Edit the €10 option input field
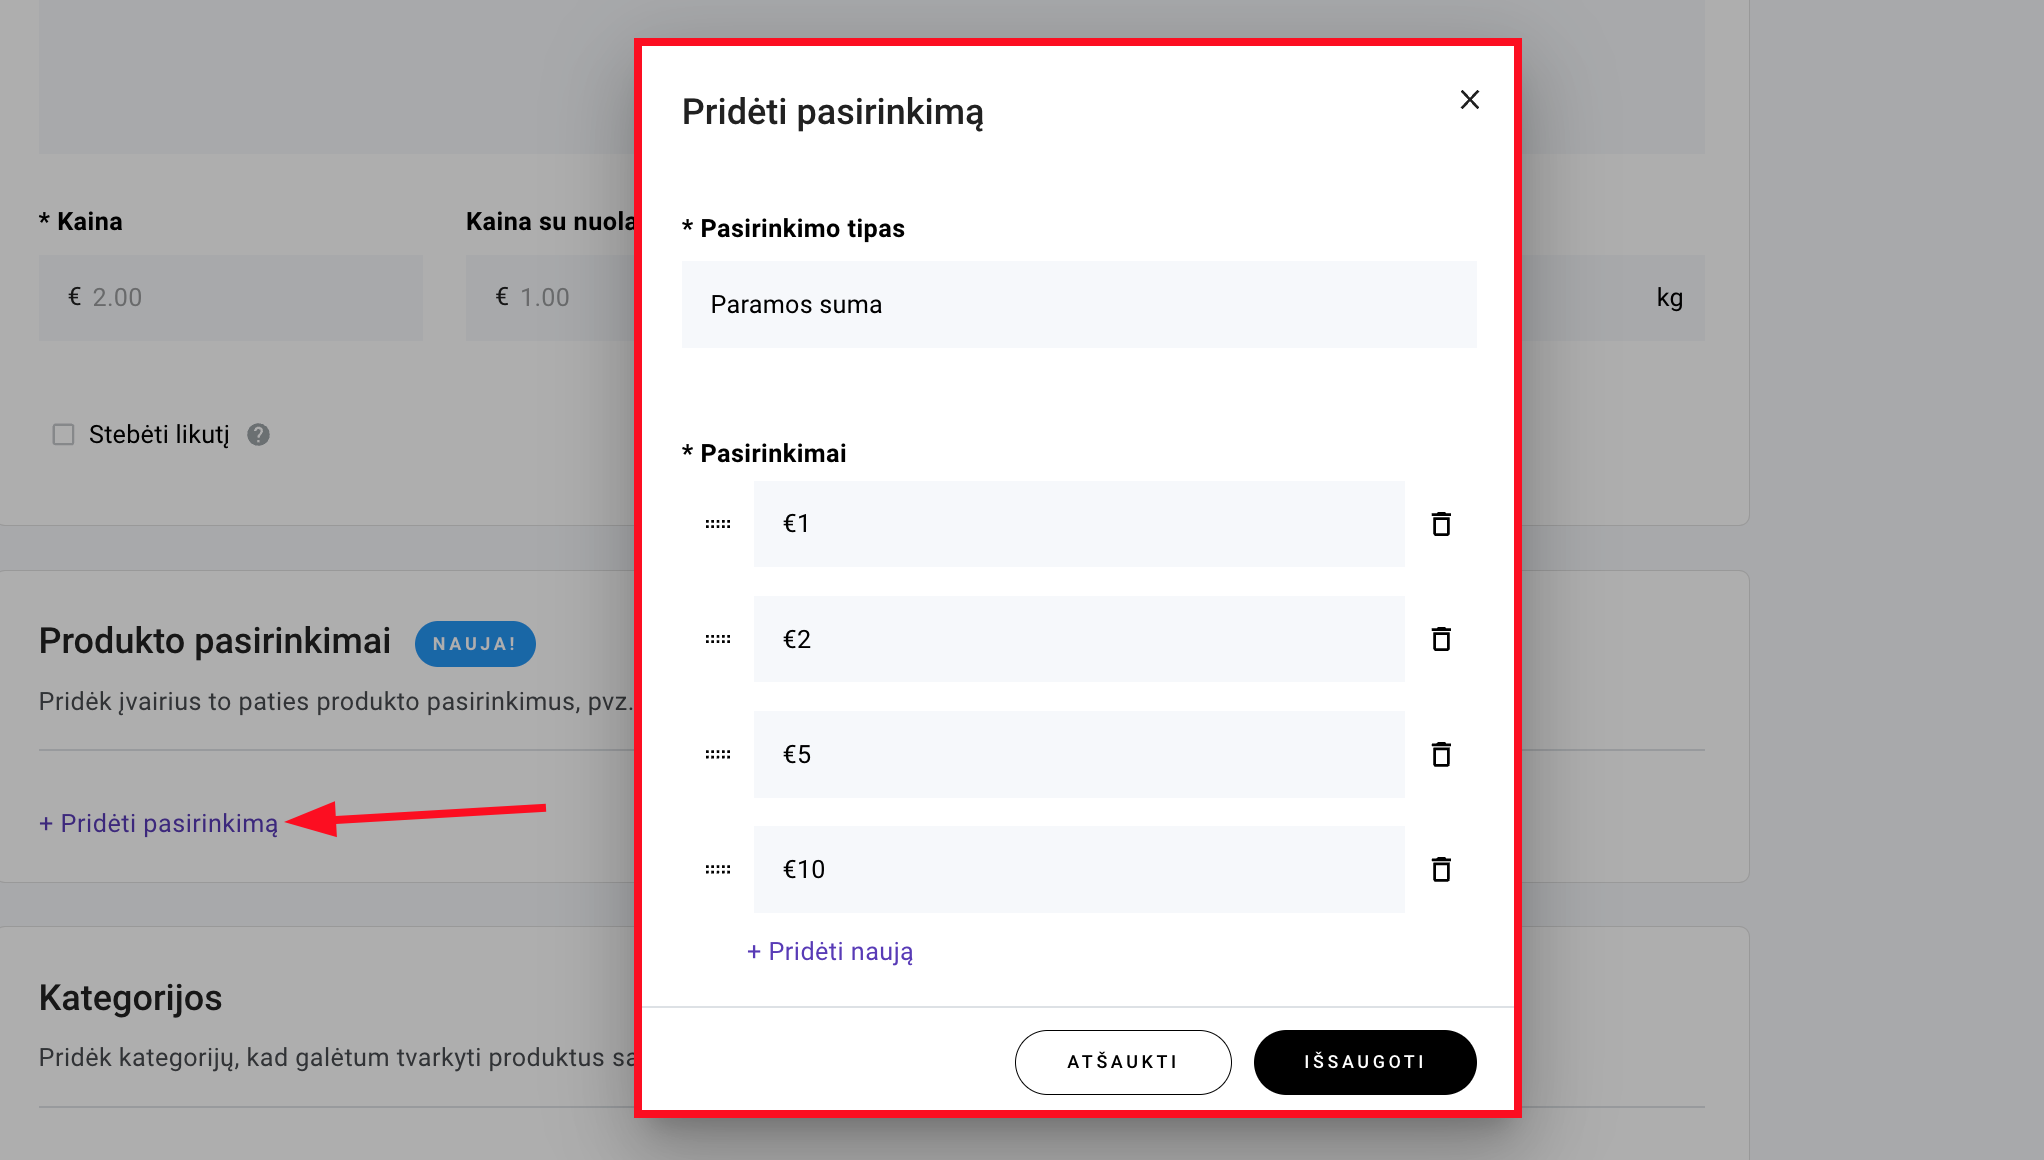Viewport: 2044px width, 1160px height. pos(1078,869)
